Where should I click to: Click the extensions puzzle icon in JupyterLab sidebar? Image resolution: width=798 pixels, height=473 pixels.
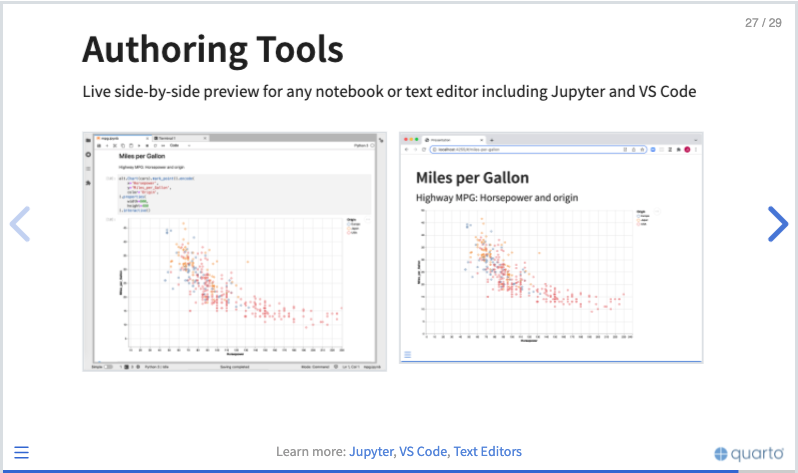(88, 183)
